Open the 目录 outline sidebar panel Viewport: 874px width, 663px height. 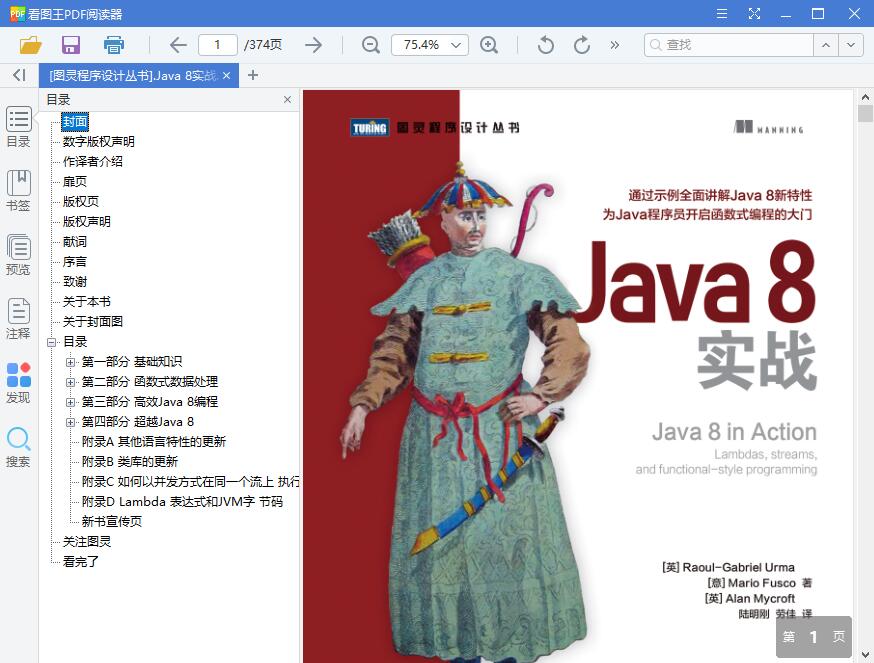(x=18, y=127)
